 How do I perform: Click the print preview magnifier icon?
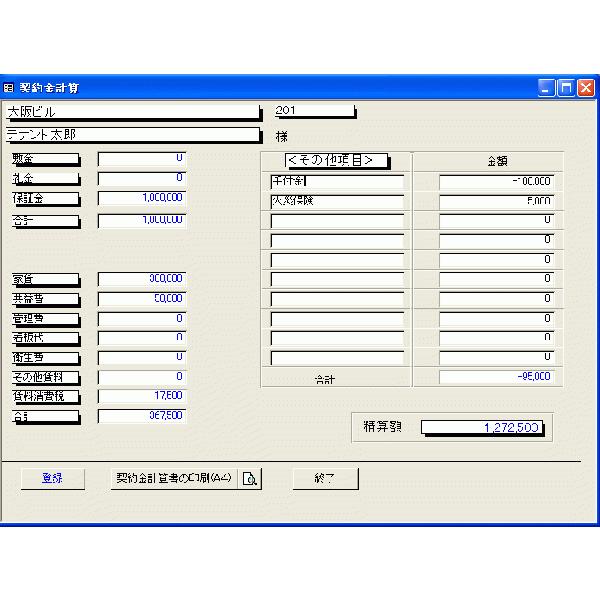[x=249, y=478]
